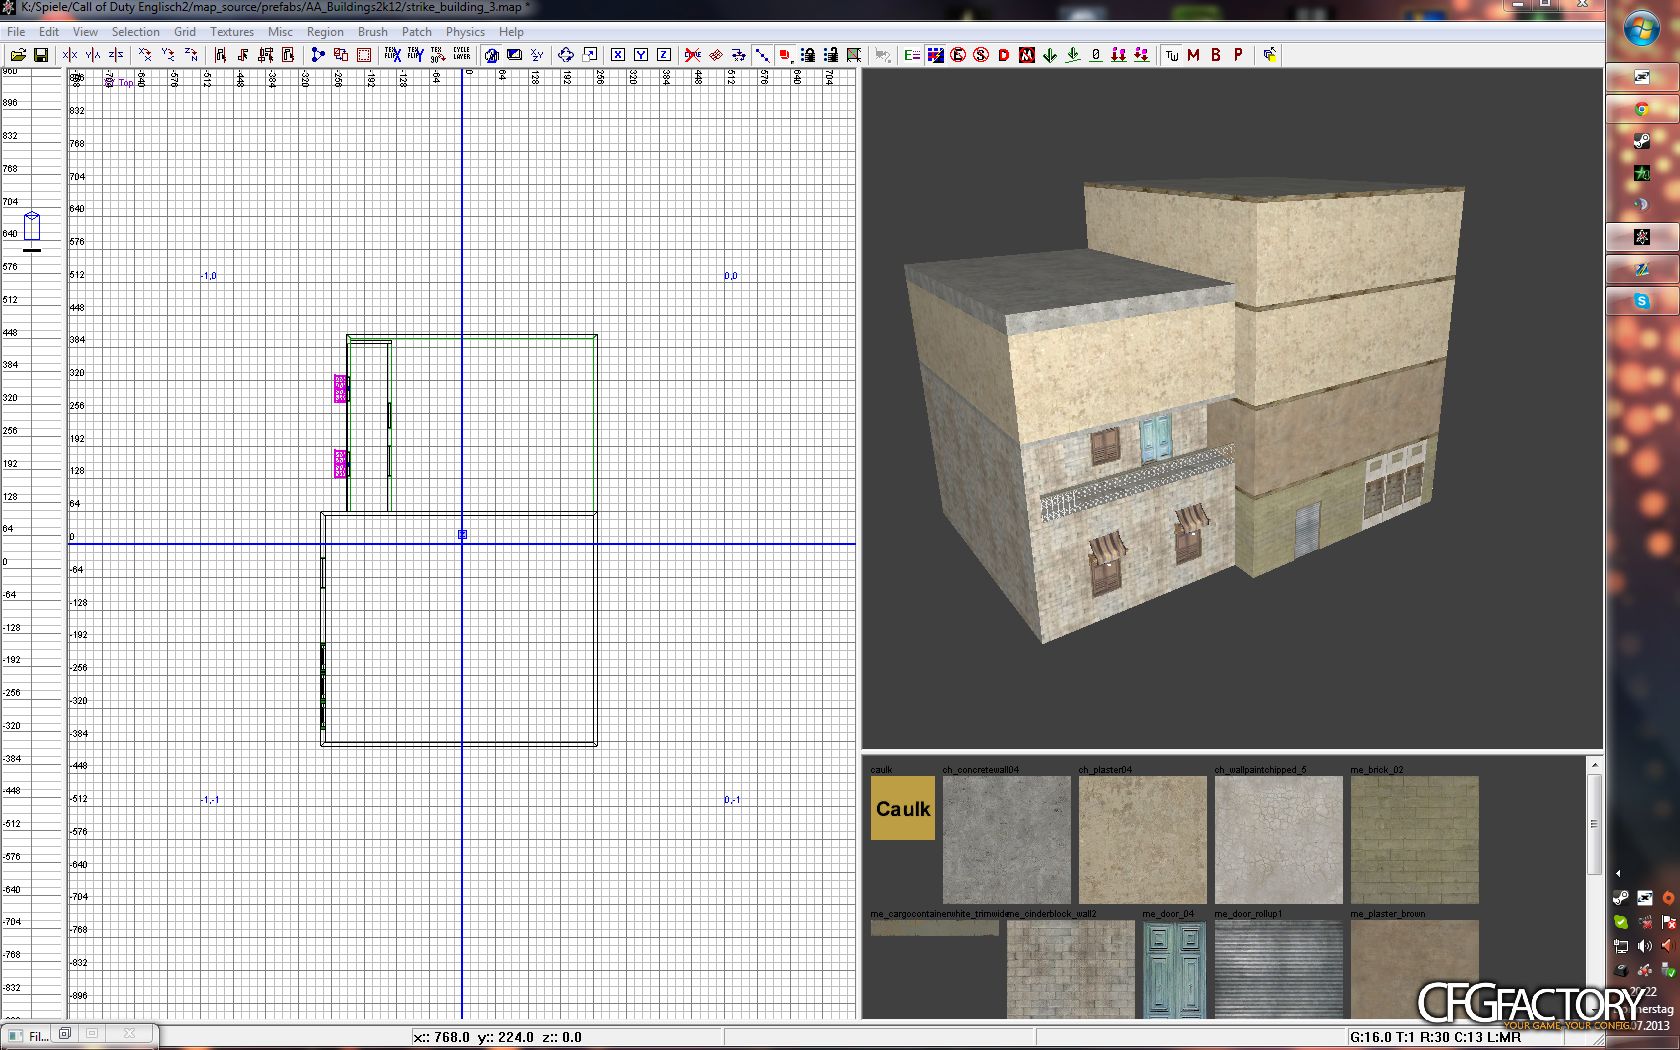The width and height of the screenshot is (1680, 1050).
Task: Flip selection along the X axis
Action: pos(70,55)
